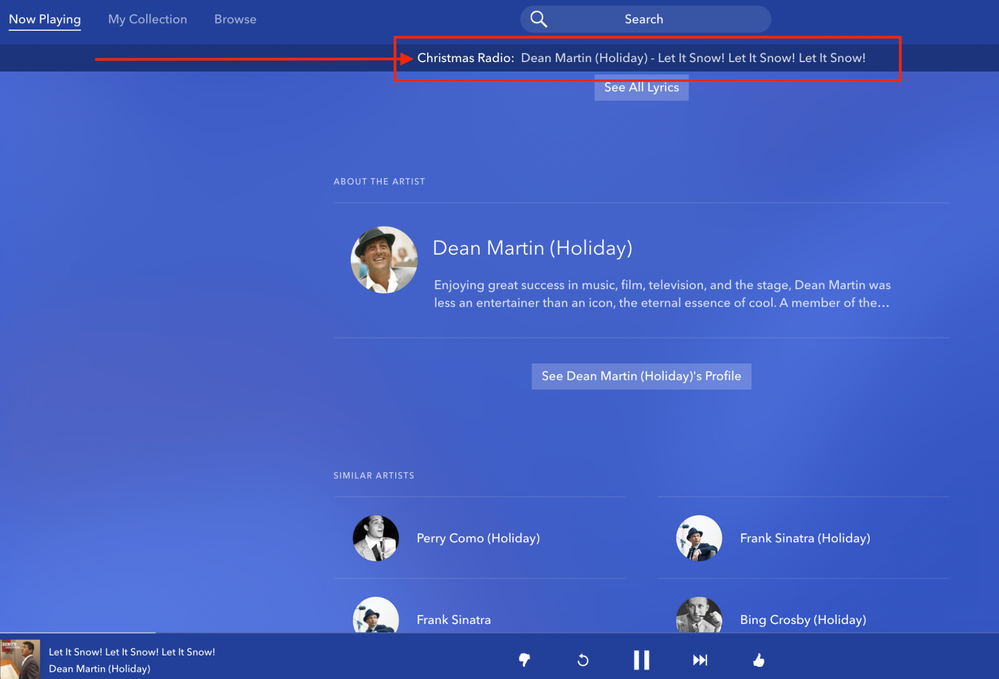Go to the Browse tab
Viewport: 999px width, 679px height.
[235, 19]
